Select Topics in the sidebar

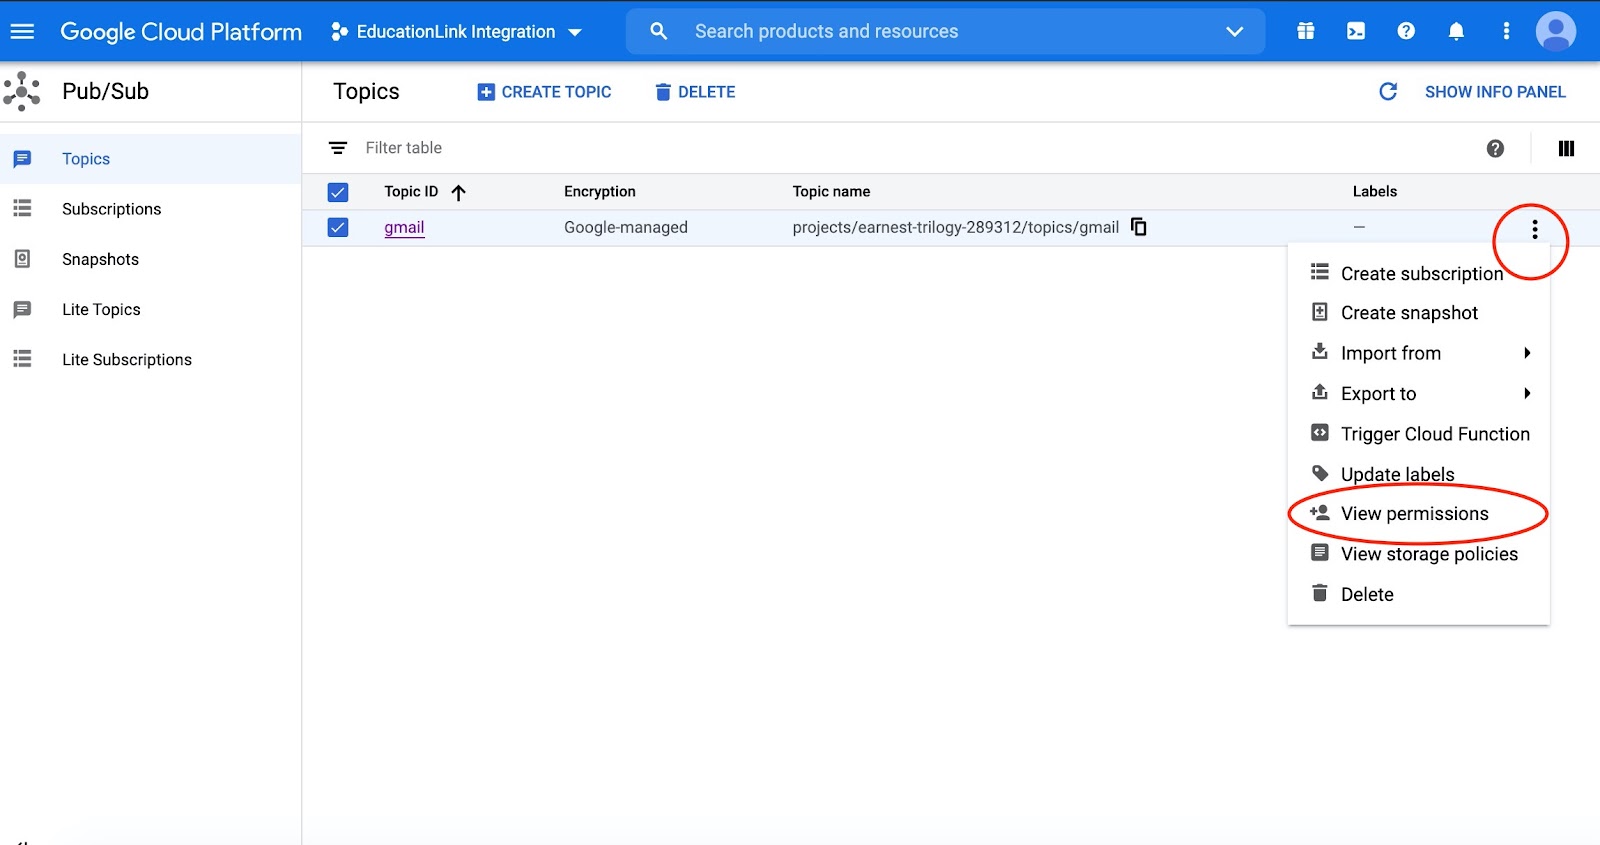click(x=151, y=159)
